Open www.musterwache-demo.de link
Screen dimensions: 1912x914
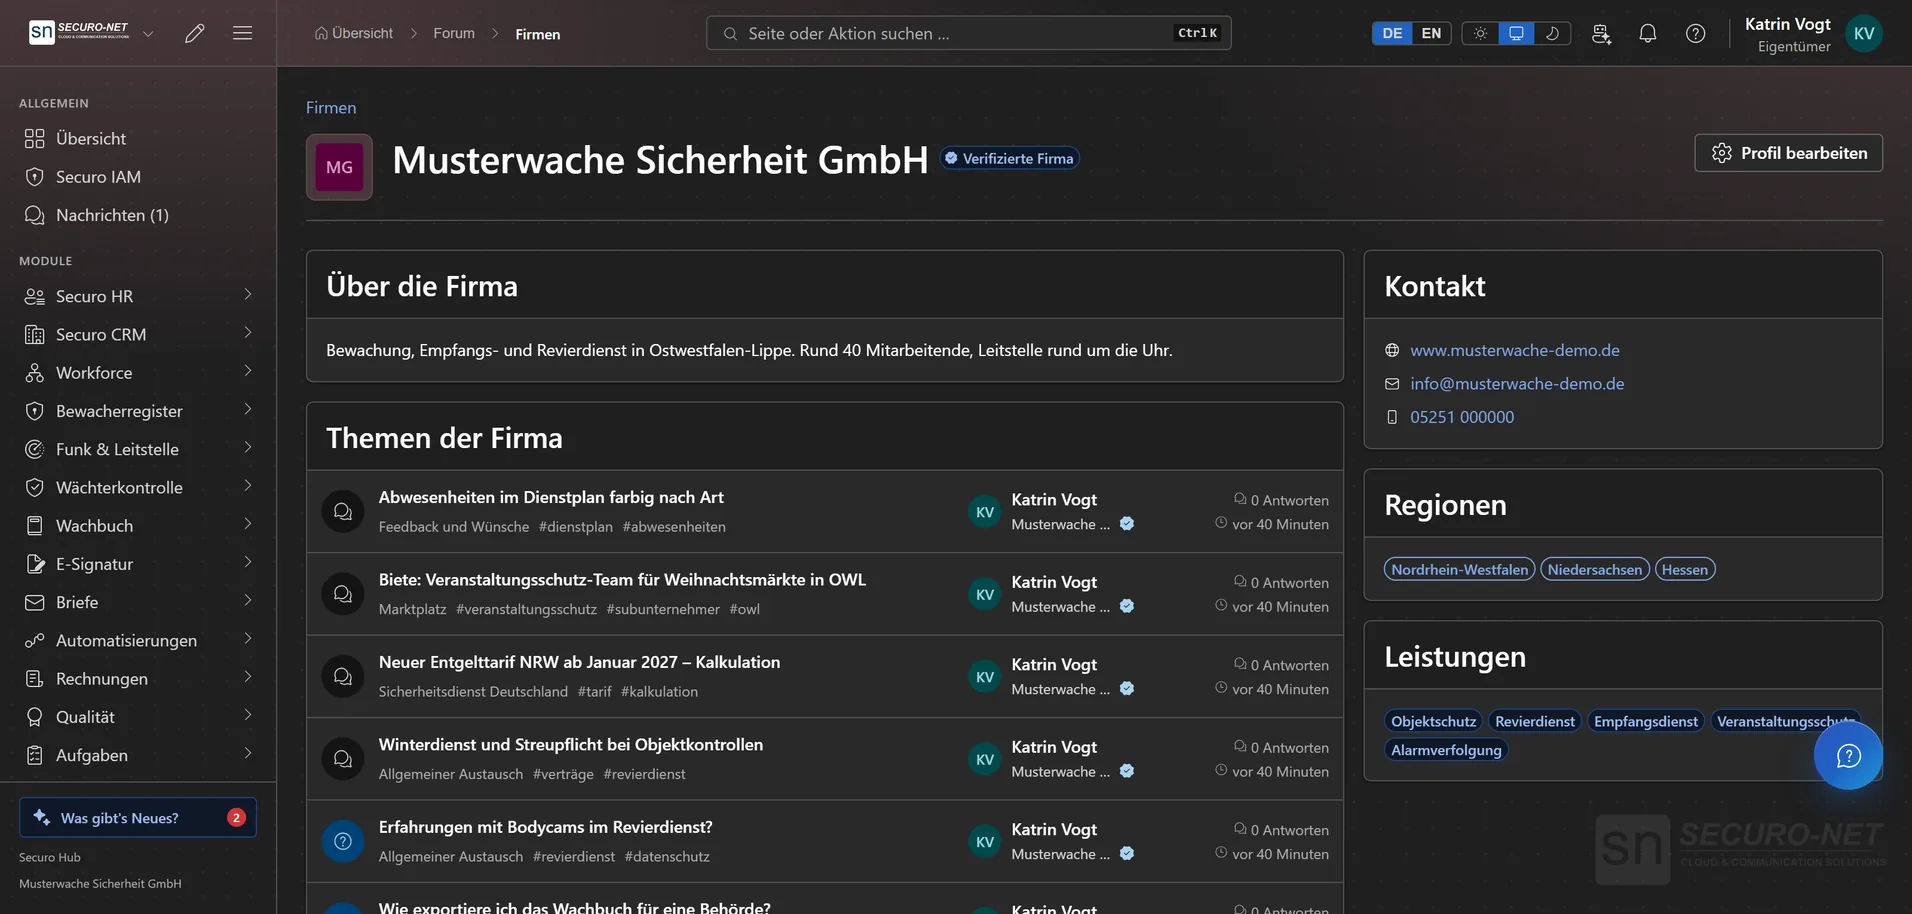(1515, 350)
